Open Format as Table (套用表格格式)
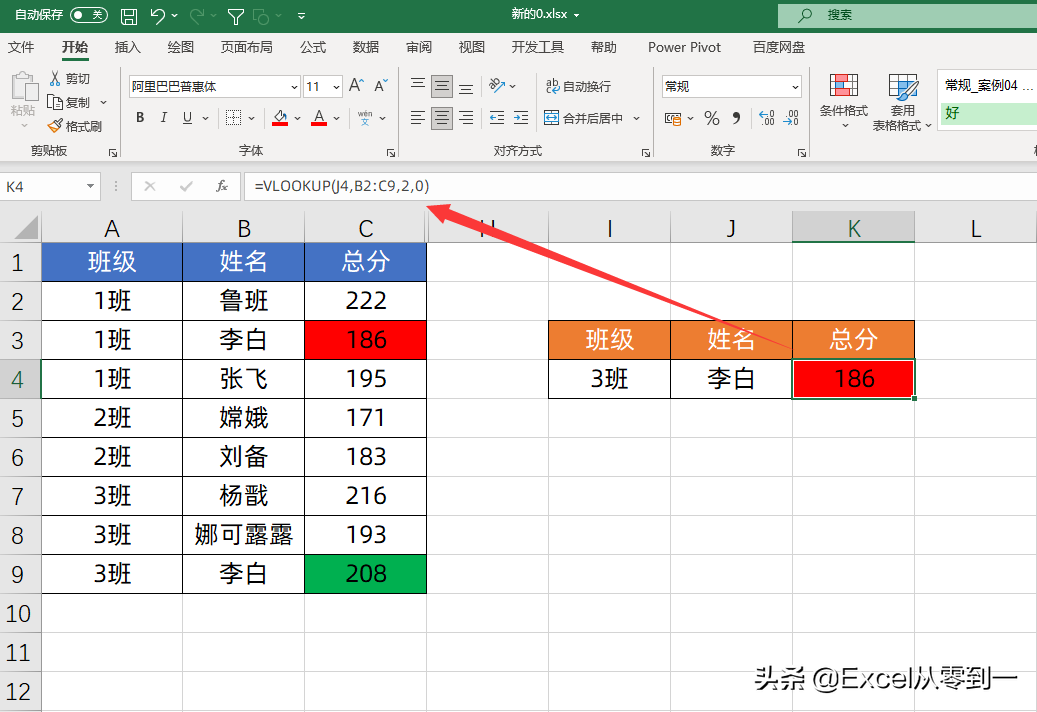 point(902,102)
